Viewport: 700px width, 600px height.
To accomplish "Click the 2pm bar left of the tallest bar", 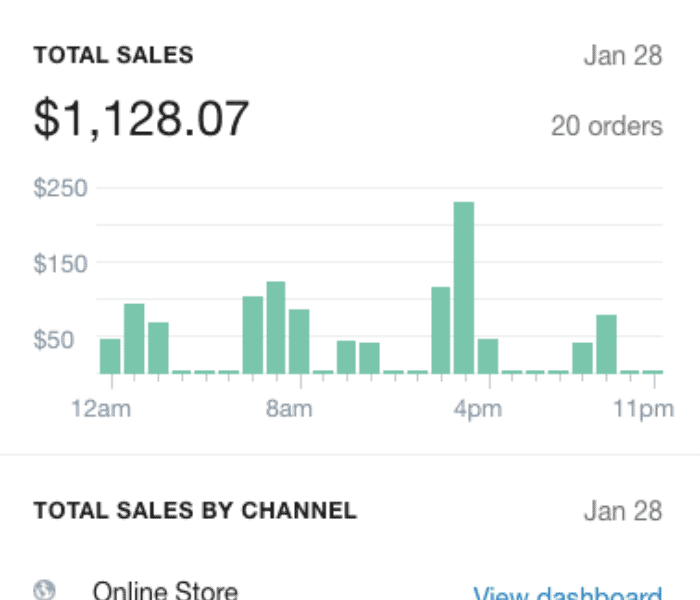I will [x=441, y=330].
